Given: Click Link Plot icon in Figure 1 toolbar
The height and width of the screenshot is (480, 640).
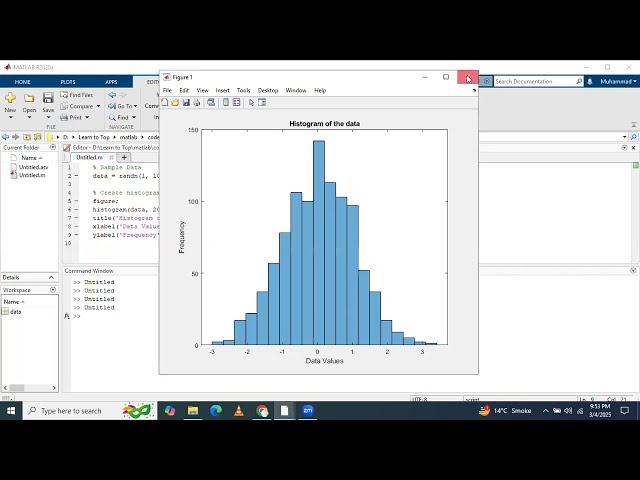Looking at the screenshot, I should coord(211,102).
